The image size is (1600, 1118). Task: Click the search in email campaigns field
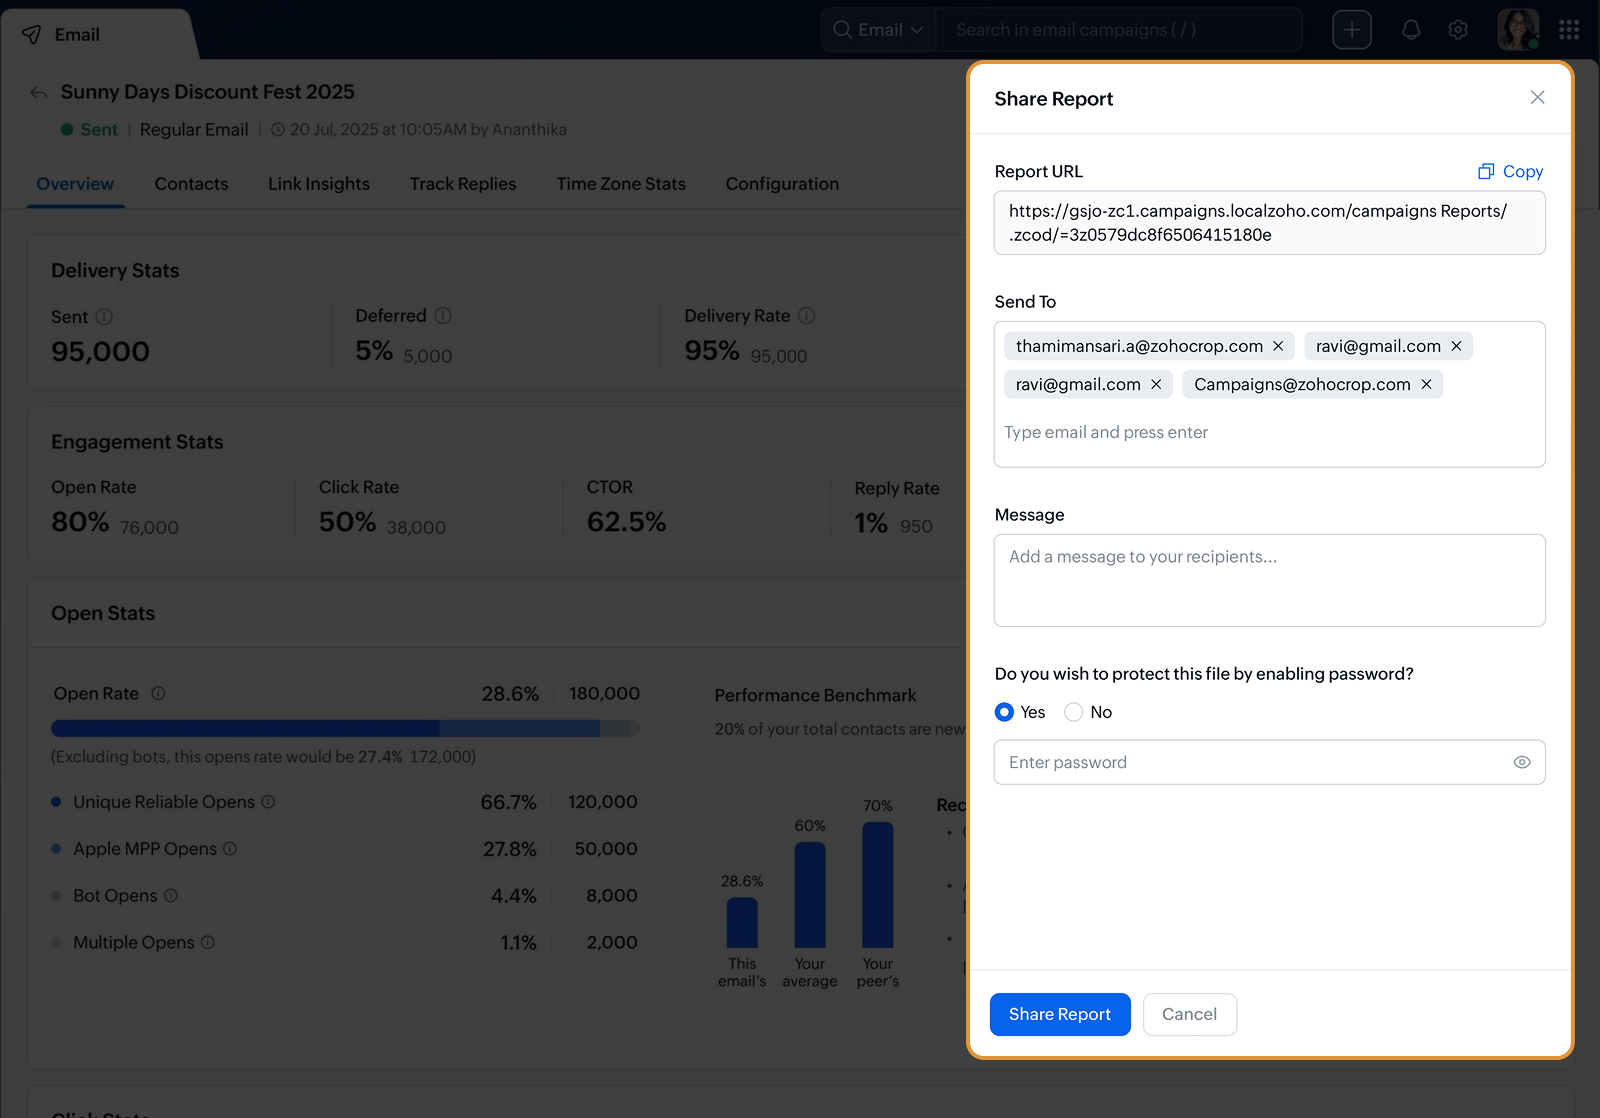[x=1120, y=30]
